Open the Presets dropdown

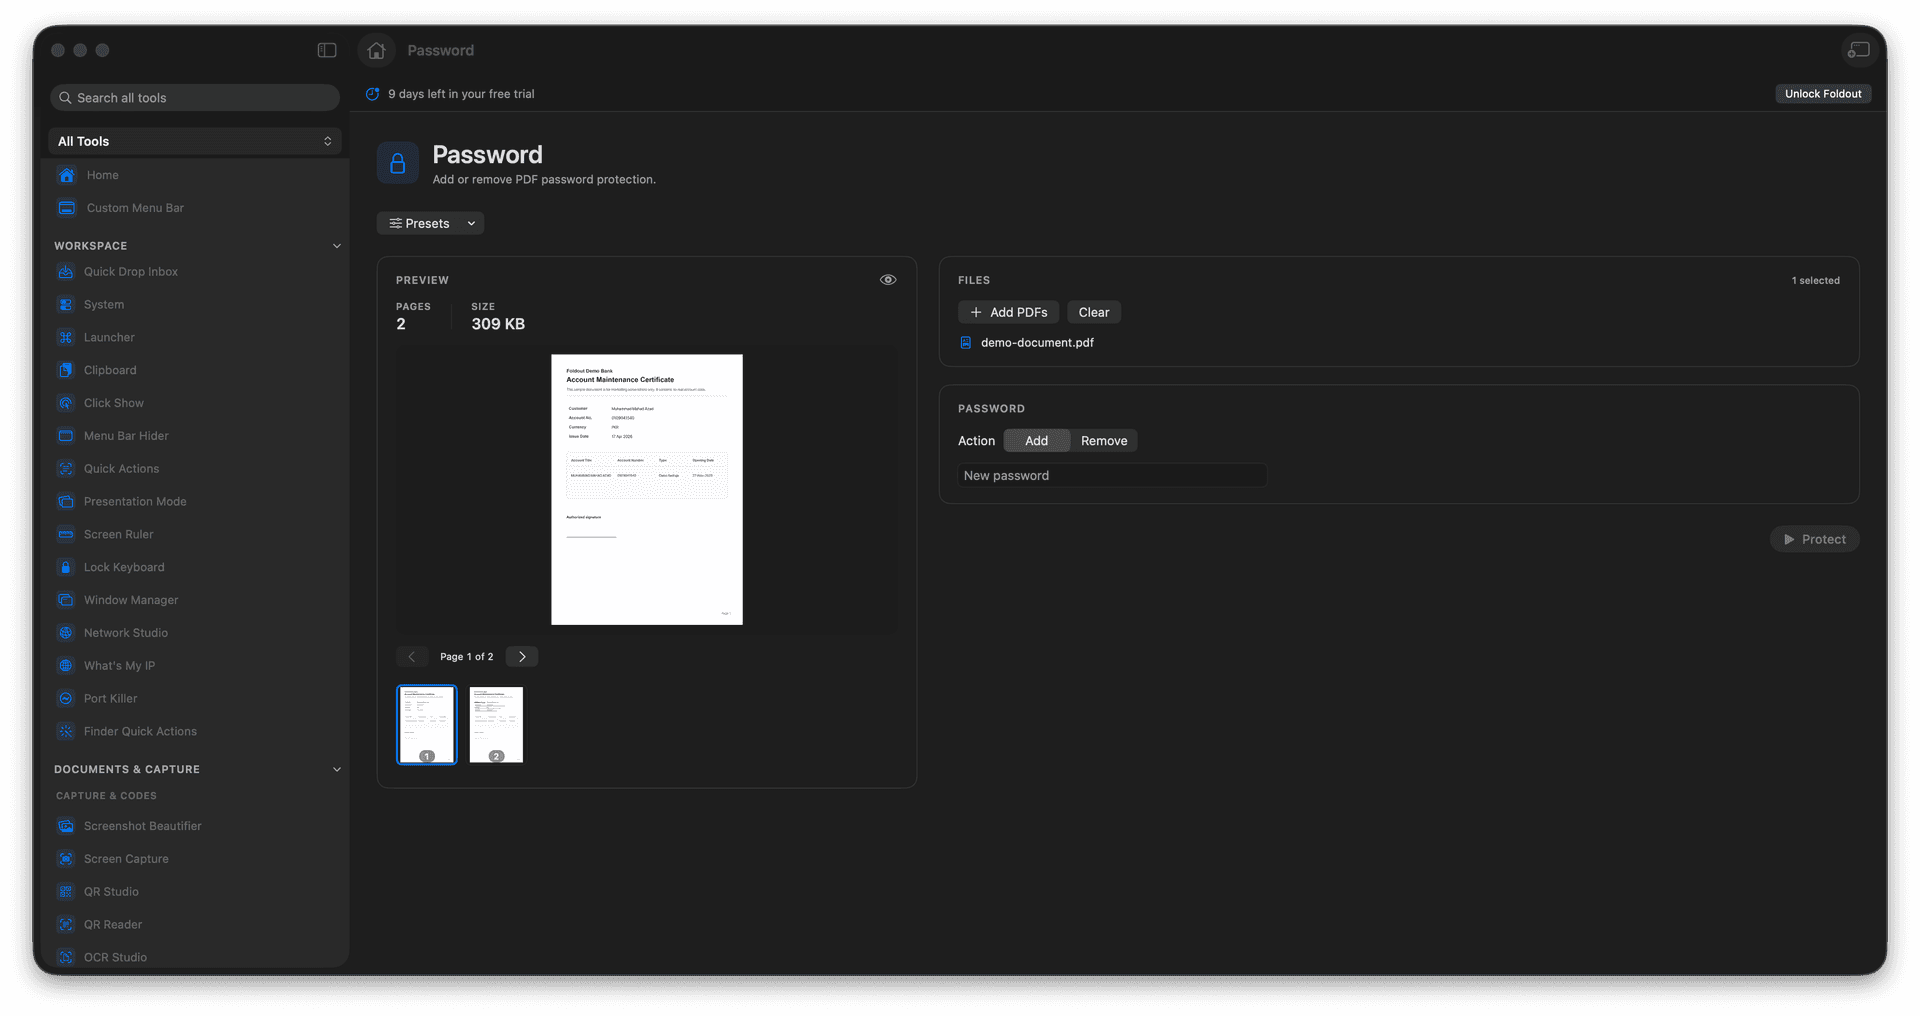(x=431, y=223)
